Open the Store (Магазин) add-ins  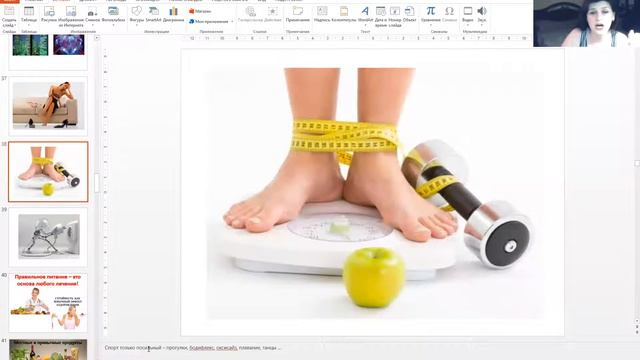click(200, 11)
